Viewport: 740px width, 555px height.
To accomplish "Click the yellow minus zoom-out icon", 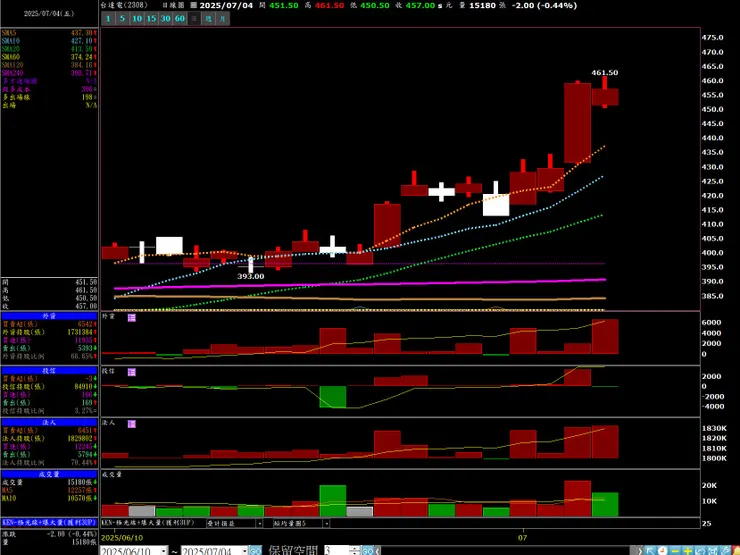I will coord(675,551).
